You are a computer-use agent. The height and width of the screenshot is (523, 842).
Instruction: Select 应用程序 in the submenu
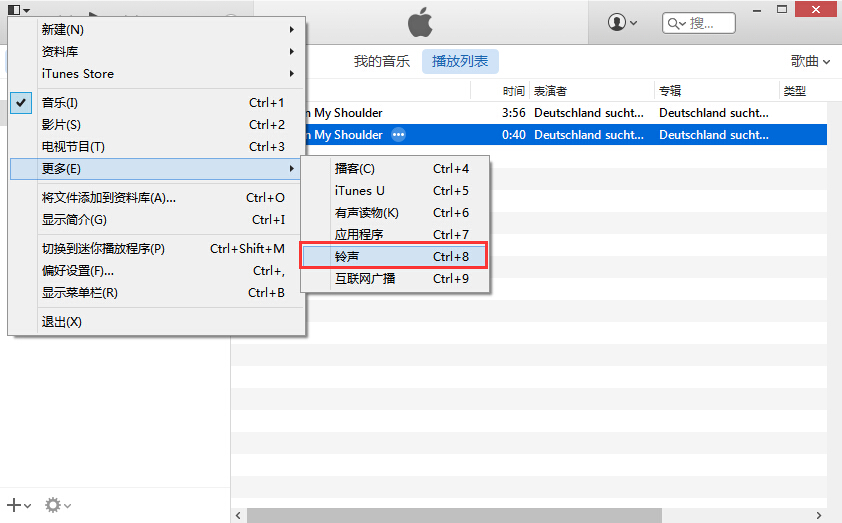tap(395, 235)
